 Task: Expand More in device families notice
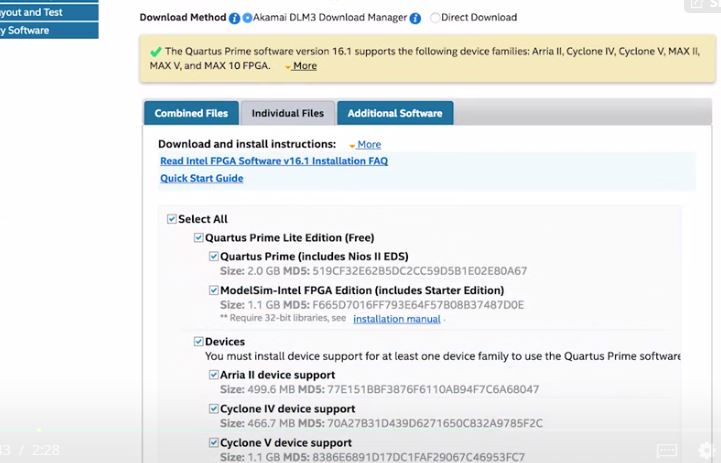304,66
